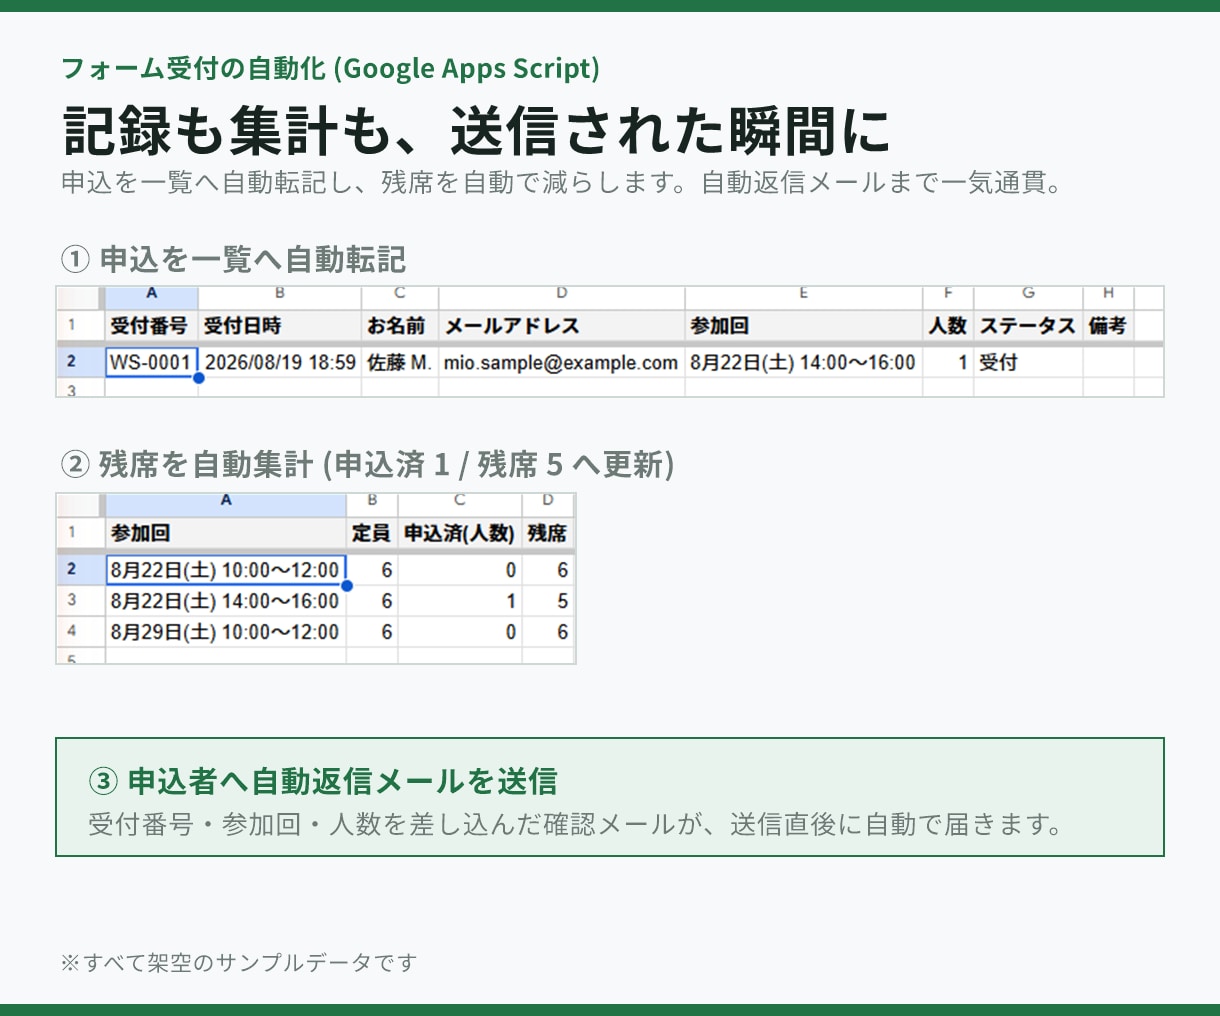Click the timestamp 2026/08/19 18:59 cell
This screenshot has height=1016, width=1220.
point(280,362)
